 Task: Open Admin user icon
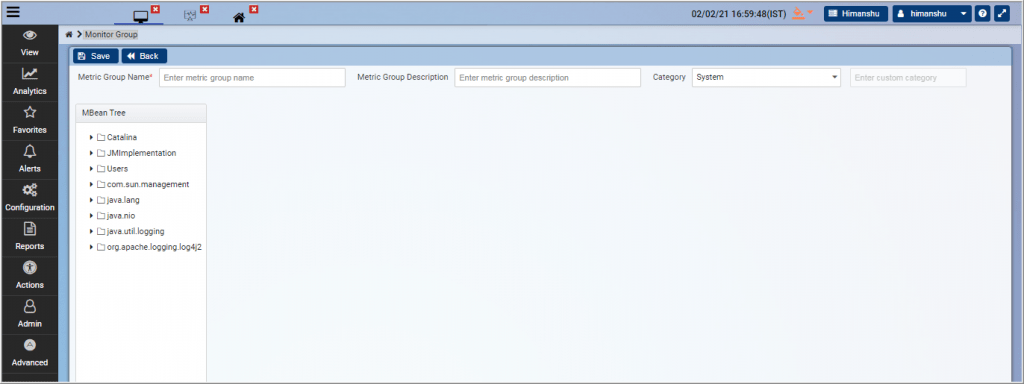(x=29, y=306)
